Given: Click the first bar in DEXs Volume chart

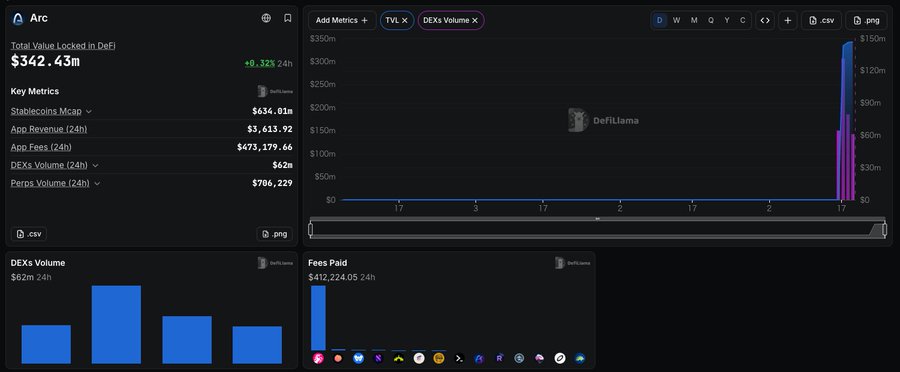Looking at the screenshot, I should point(46,344).
